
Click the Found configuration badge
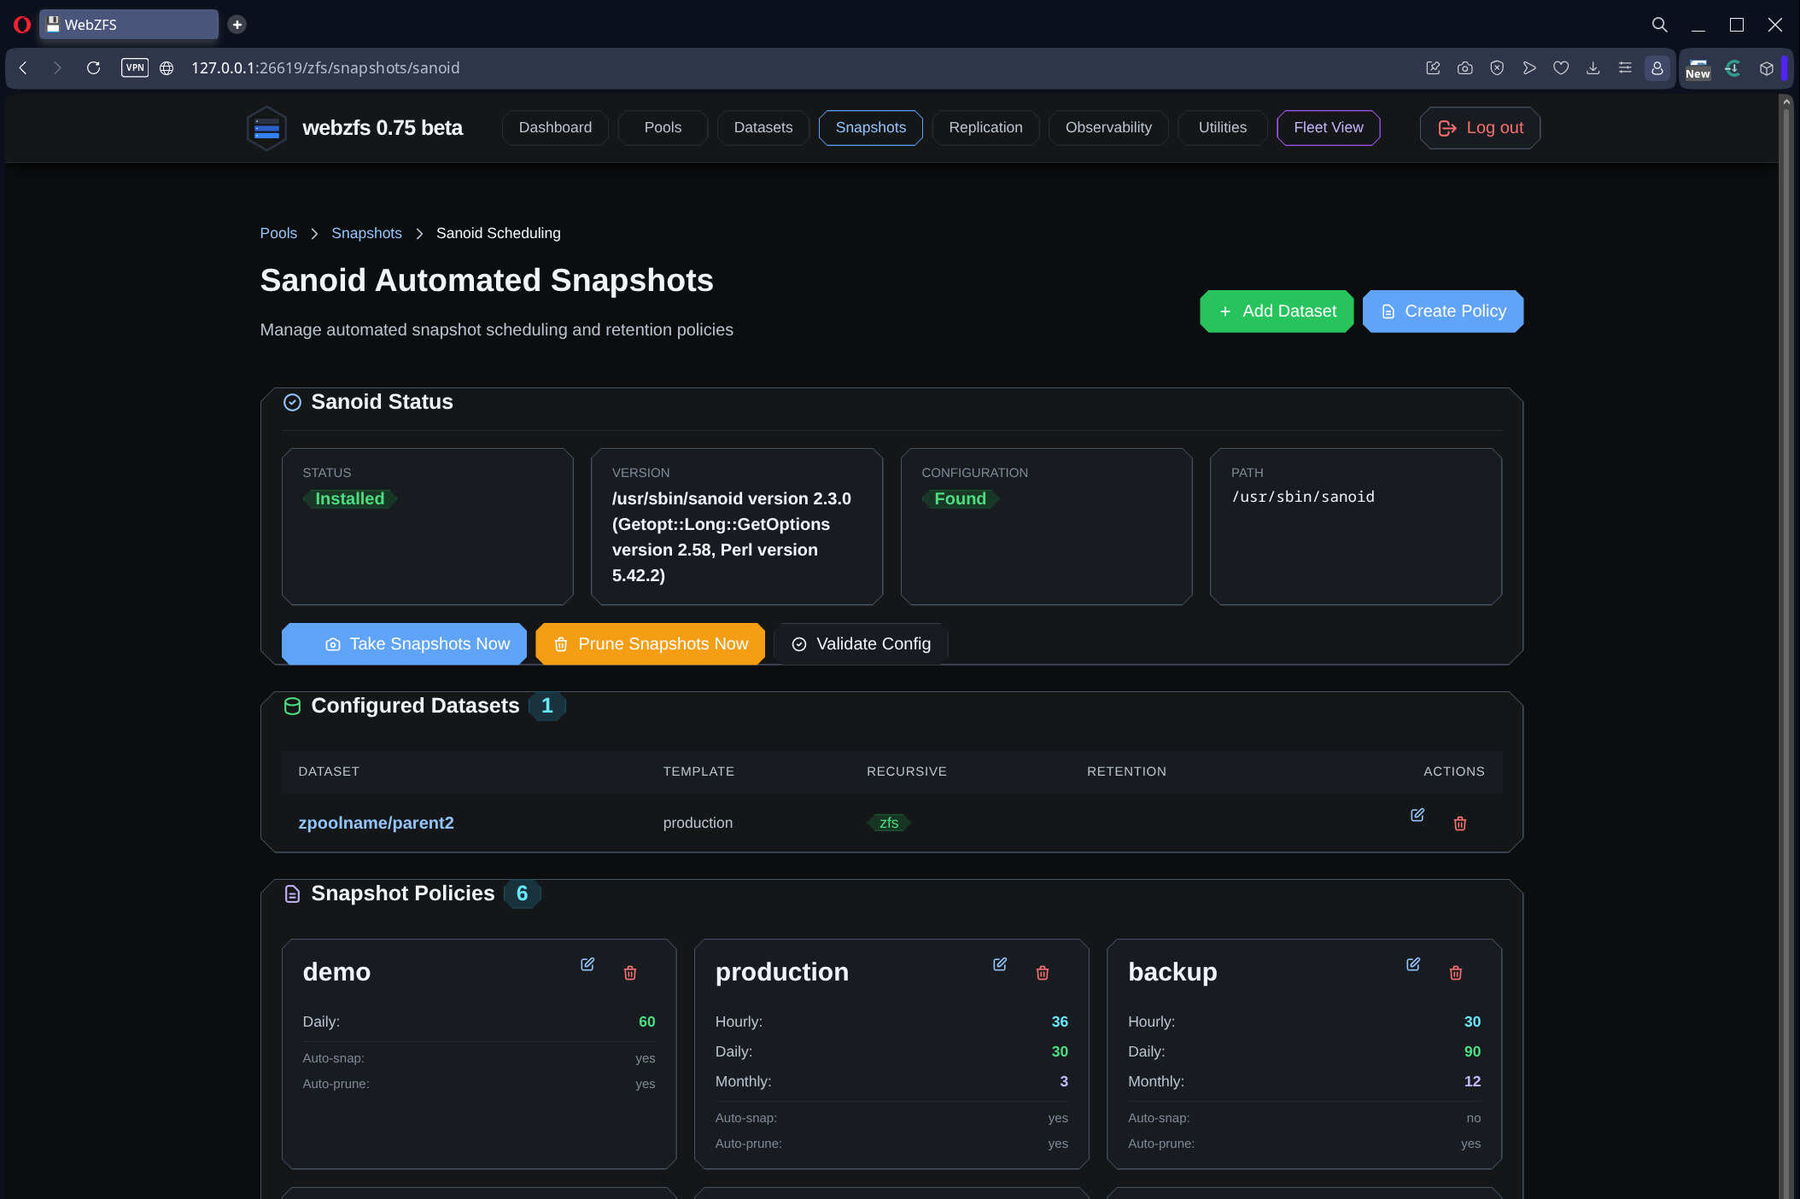tap(960, 498)
